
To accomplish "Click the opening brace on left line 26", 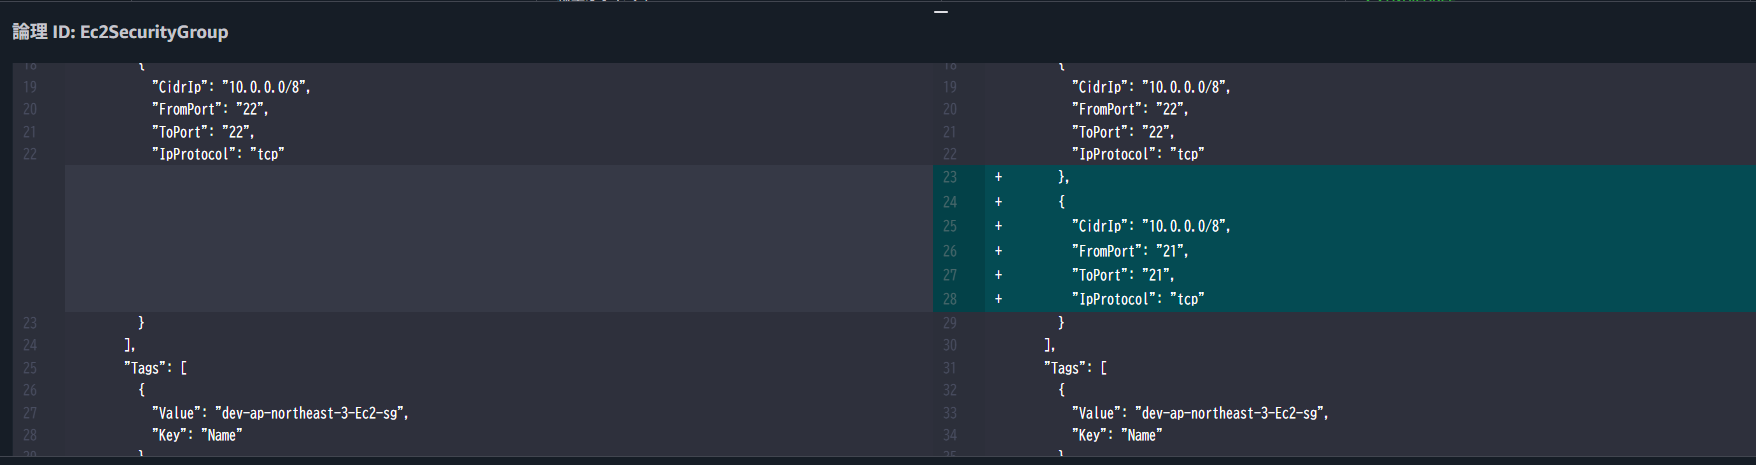I will click(x=141, y=390).
